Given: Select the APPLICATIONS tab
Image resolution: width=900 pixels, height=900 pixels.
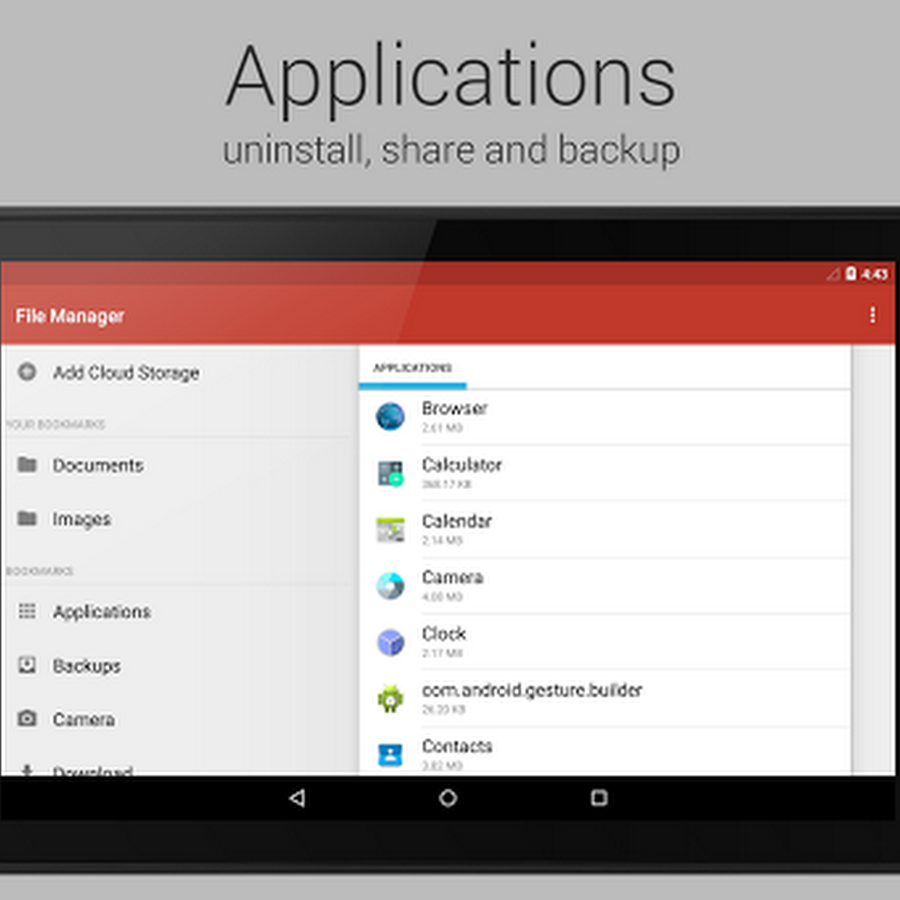Looking at the screenshot, I should (x=412, y=368).
